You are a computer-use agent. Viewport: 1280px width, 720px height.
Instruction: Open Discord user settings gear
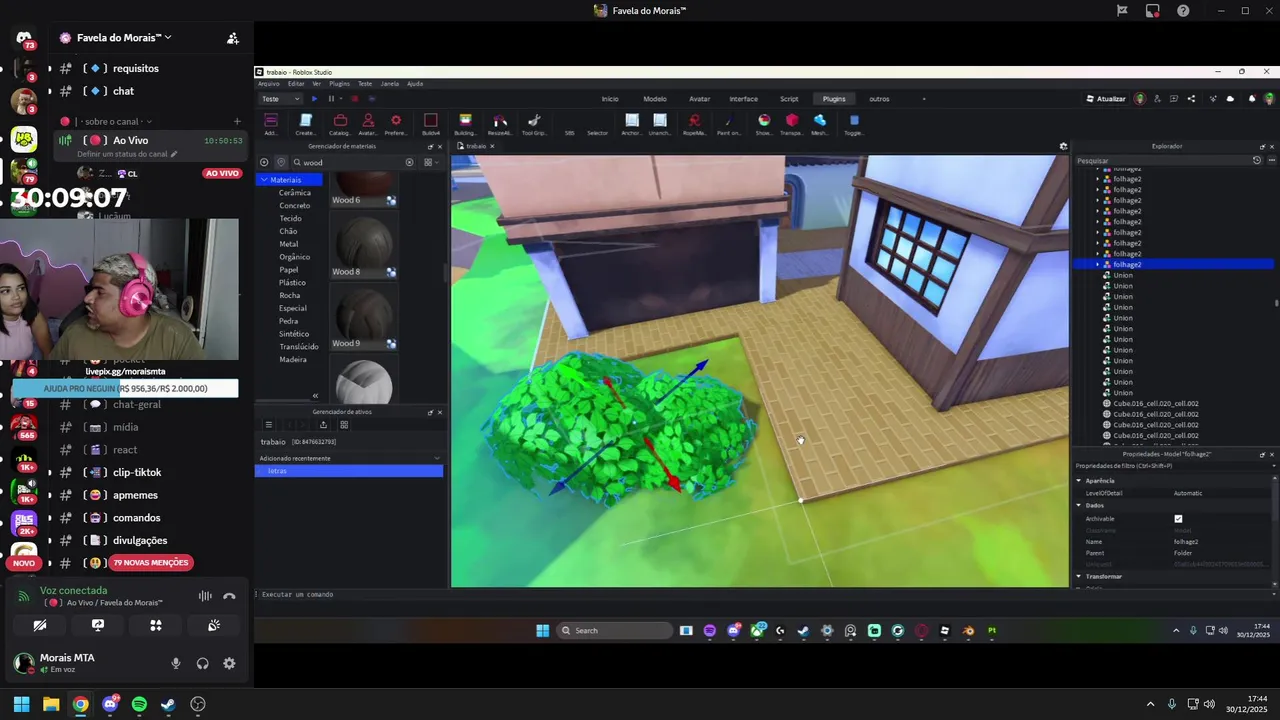coord(229,663)
